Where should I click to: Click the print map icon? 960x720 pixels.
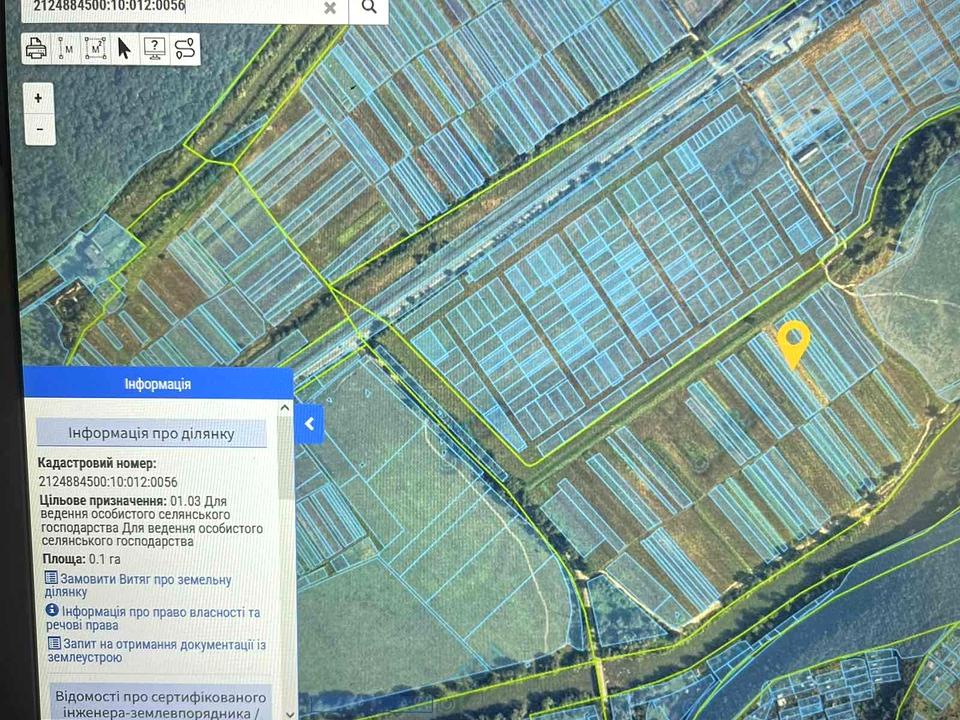[36, 48]
